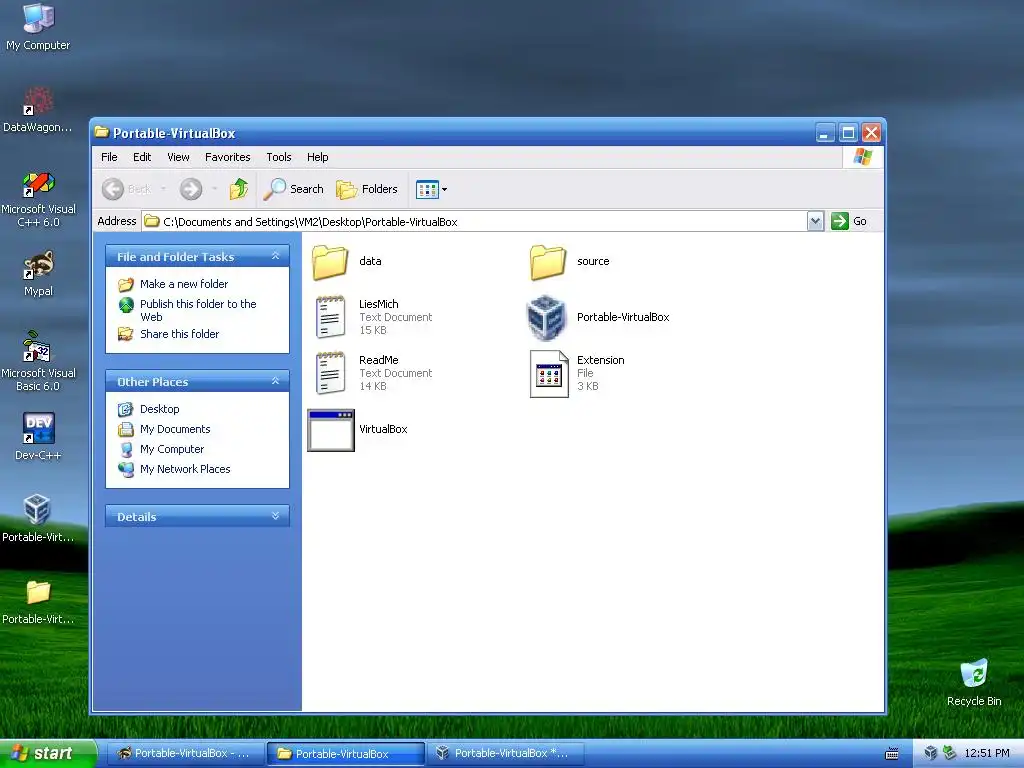Screen dimensions: 1024x768
Task: Click the keyboard icon in the taskbar
Action: [891, 754]
